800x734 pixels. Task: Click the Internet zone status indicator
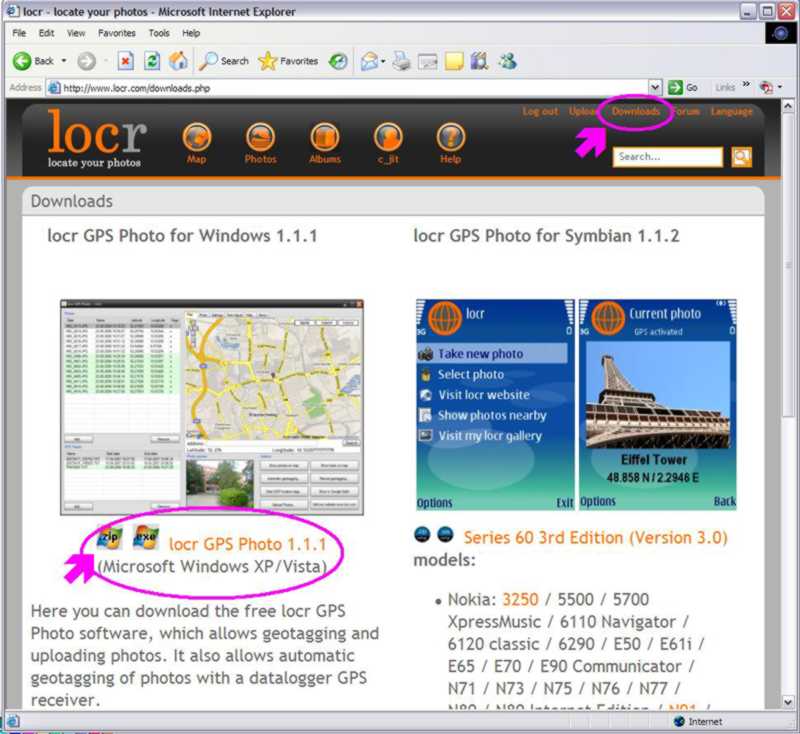coord(697,721)
